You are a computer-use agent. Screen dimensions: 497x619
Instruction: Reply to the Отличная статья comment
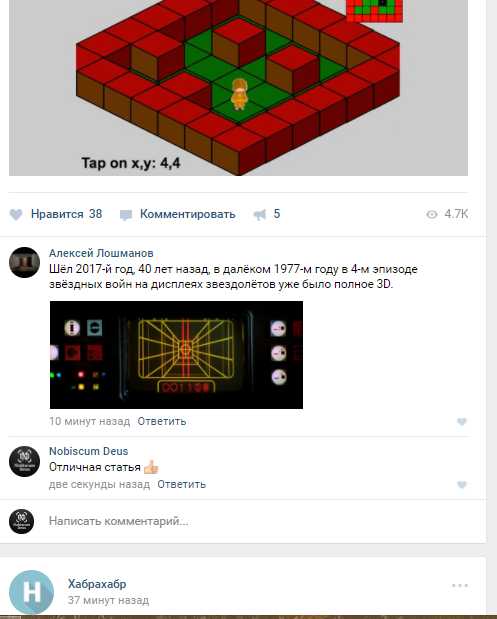(x=182, y=484)
